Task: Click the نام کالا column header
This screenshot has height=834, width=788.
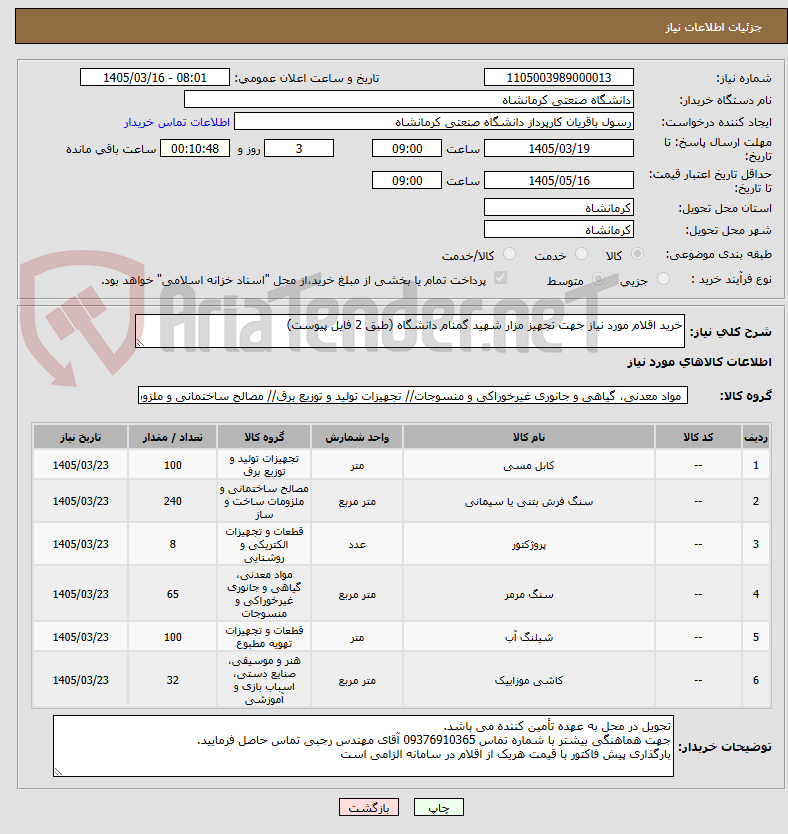Action: (529, 437)
